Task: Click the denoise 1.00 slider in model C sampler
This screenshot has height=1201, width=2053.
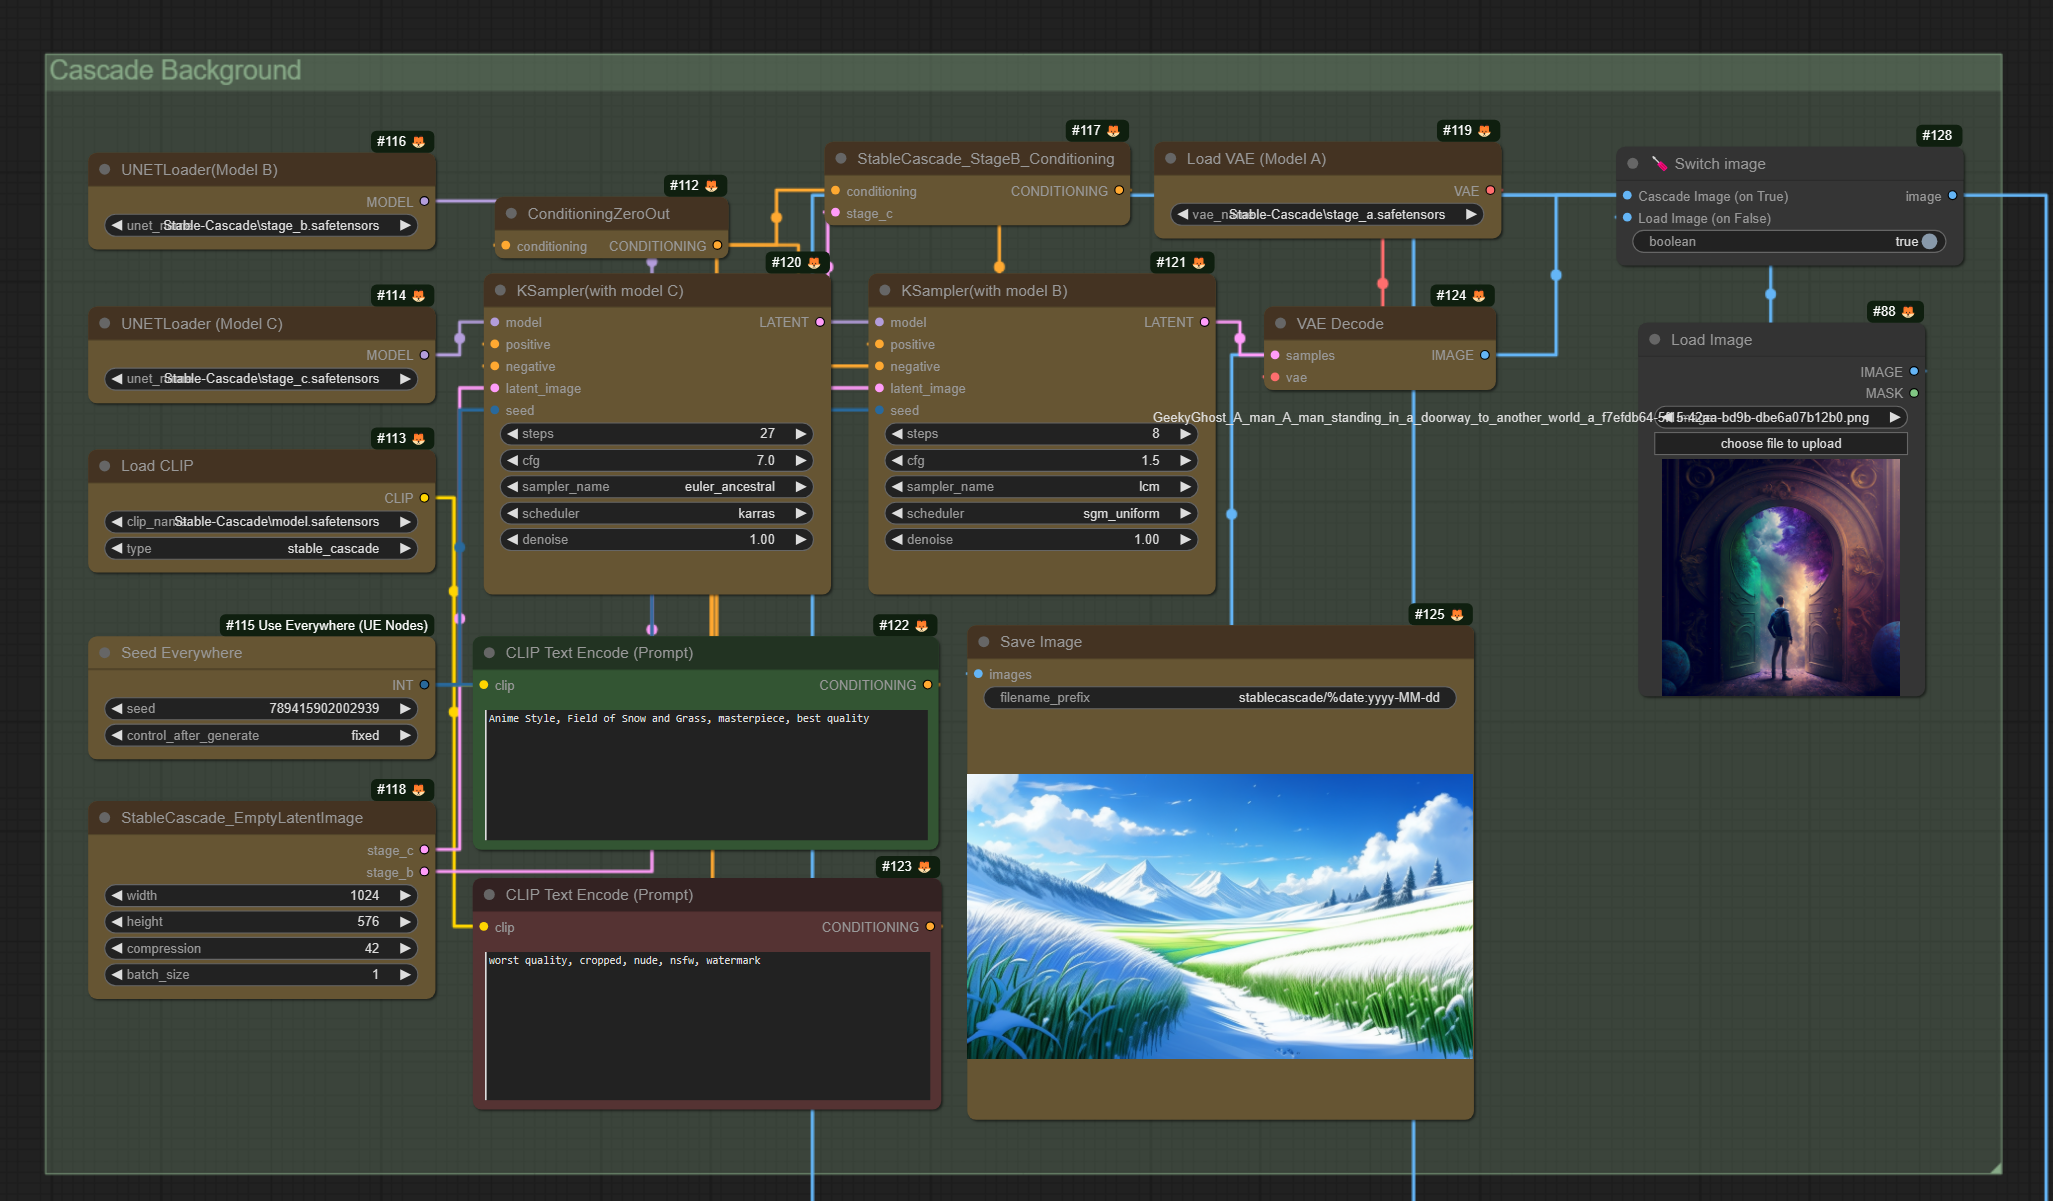Action: (x=656, y=540)
